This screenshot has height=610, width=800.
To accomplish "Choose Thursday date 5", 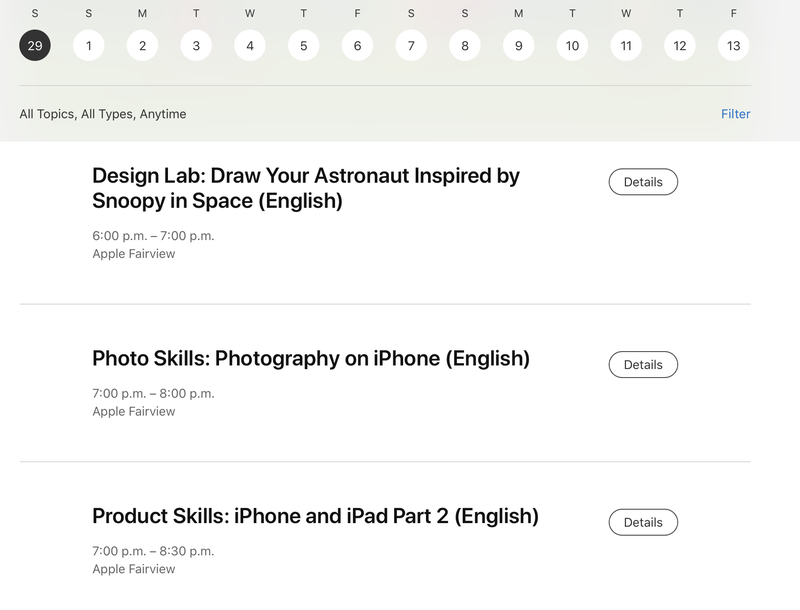I will pyautogui.click(x=304, y=45).
